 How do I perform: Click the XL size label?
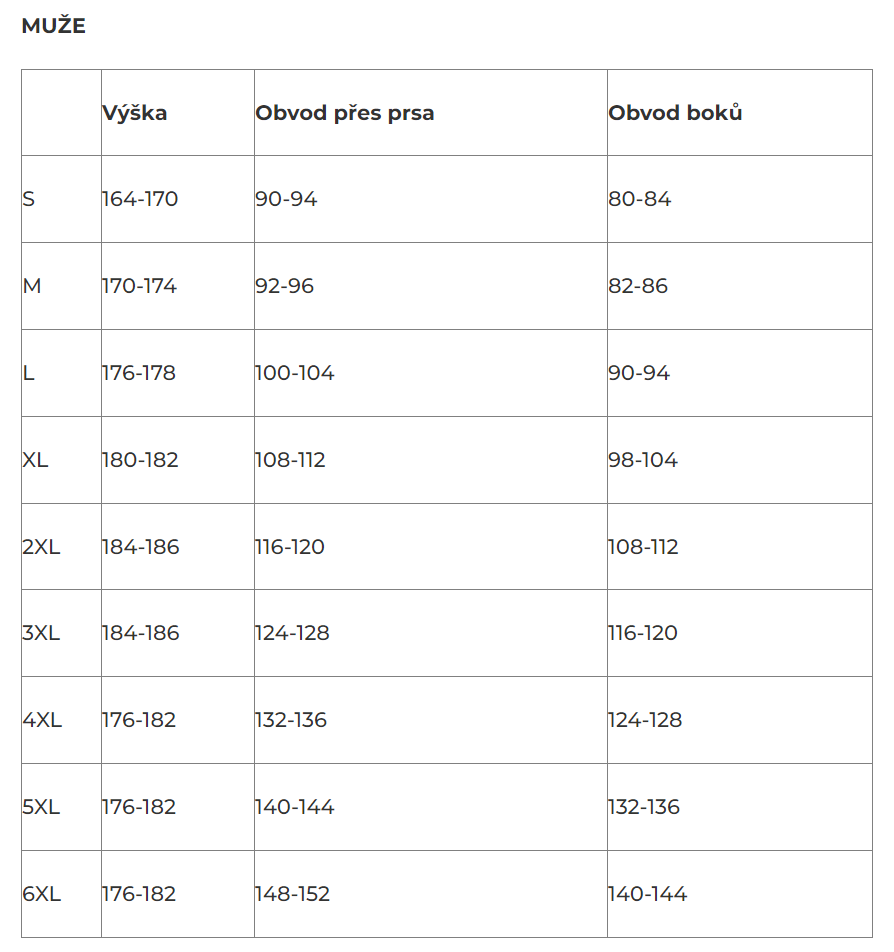tap(35, 460)
